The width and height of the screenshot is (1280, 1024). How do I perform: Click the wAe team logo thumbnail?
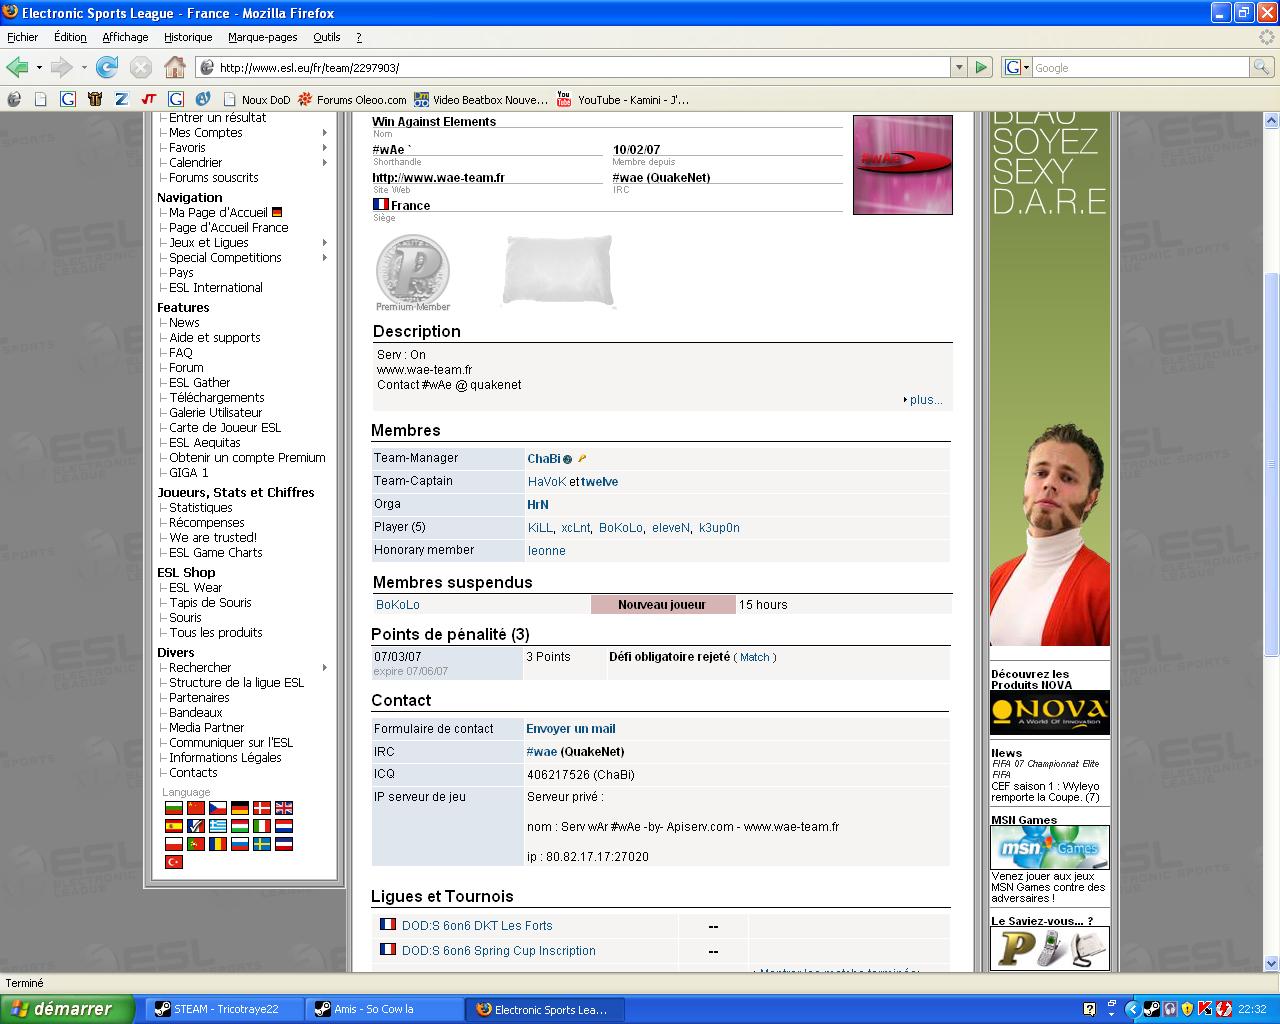click(x=903, y=165)
